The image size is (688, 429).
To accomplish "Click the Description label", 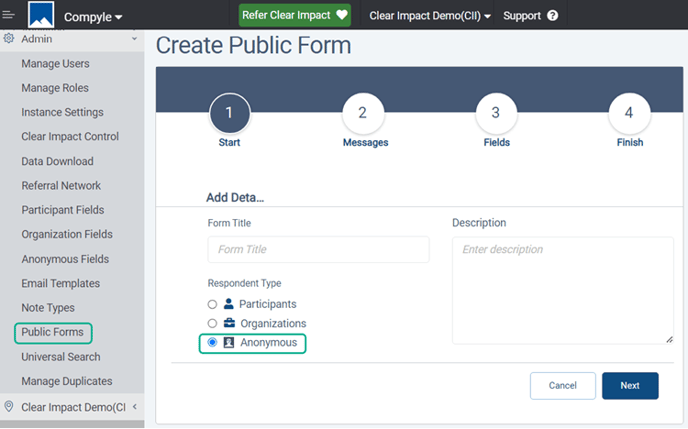I will (479, 223).
